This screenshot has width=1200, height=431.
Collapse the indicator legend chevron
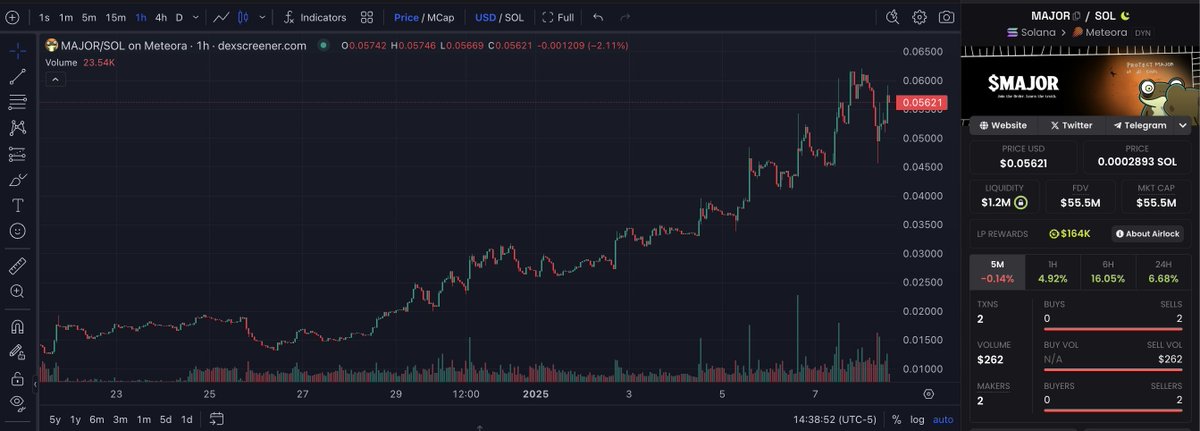coord(56,78)
